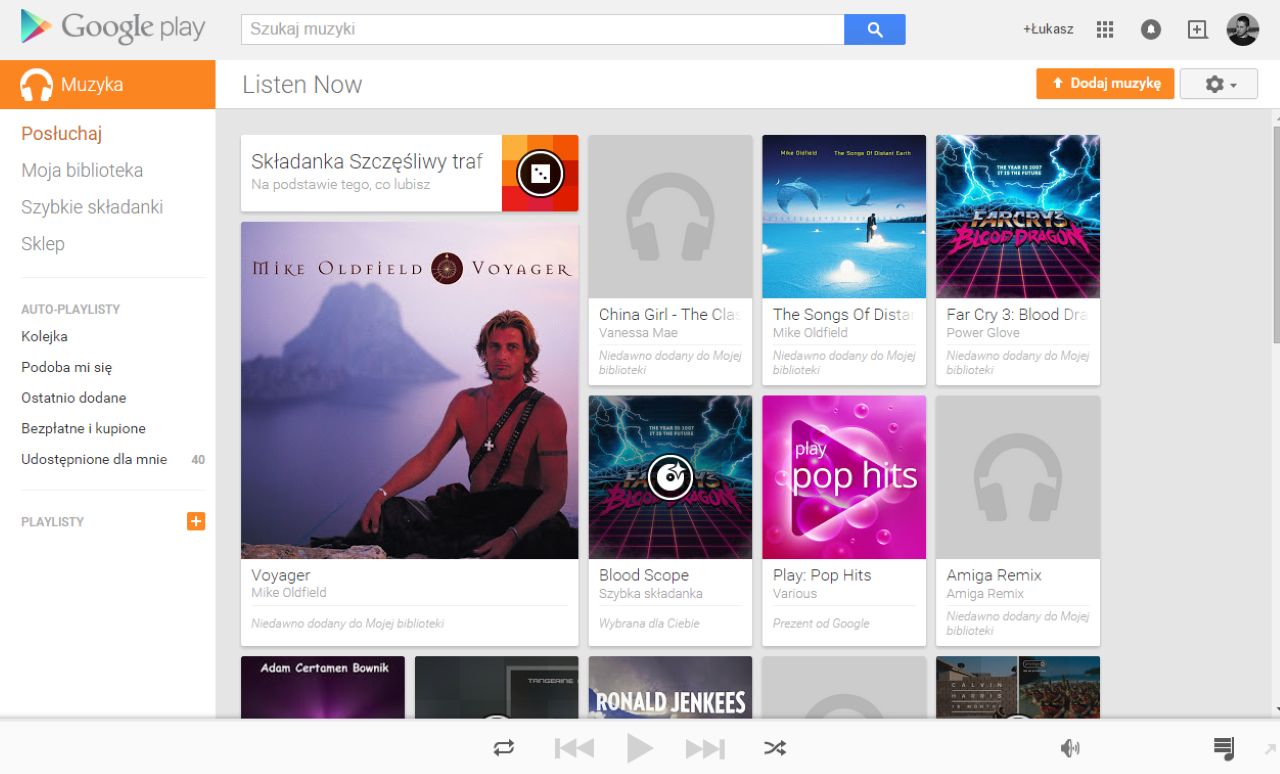1280x774 pixels.
Task: Open the Google apps grid icon
Action: tap(1105, 29)
